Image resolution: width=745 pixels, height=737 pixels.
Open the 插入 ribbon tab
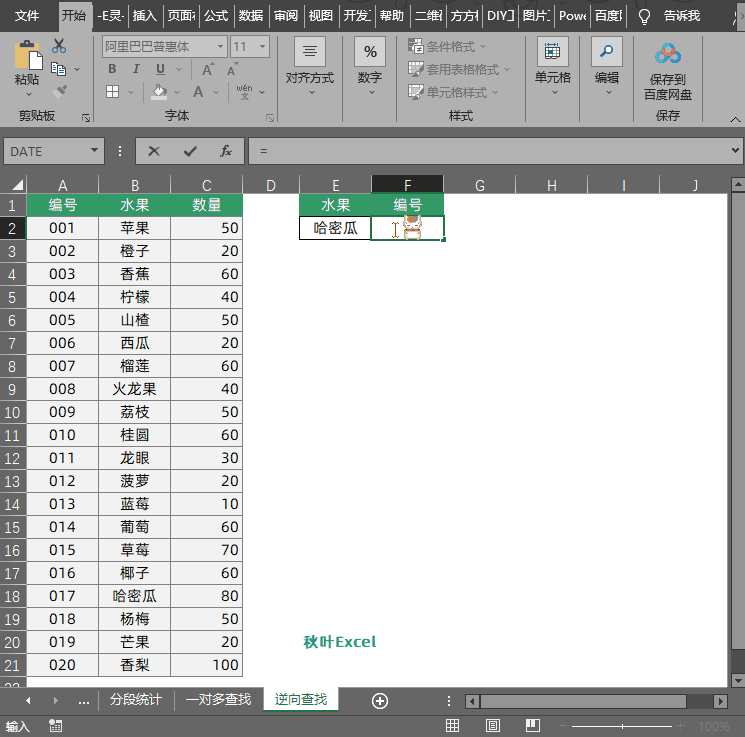click(x=145, y=16)
